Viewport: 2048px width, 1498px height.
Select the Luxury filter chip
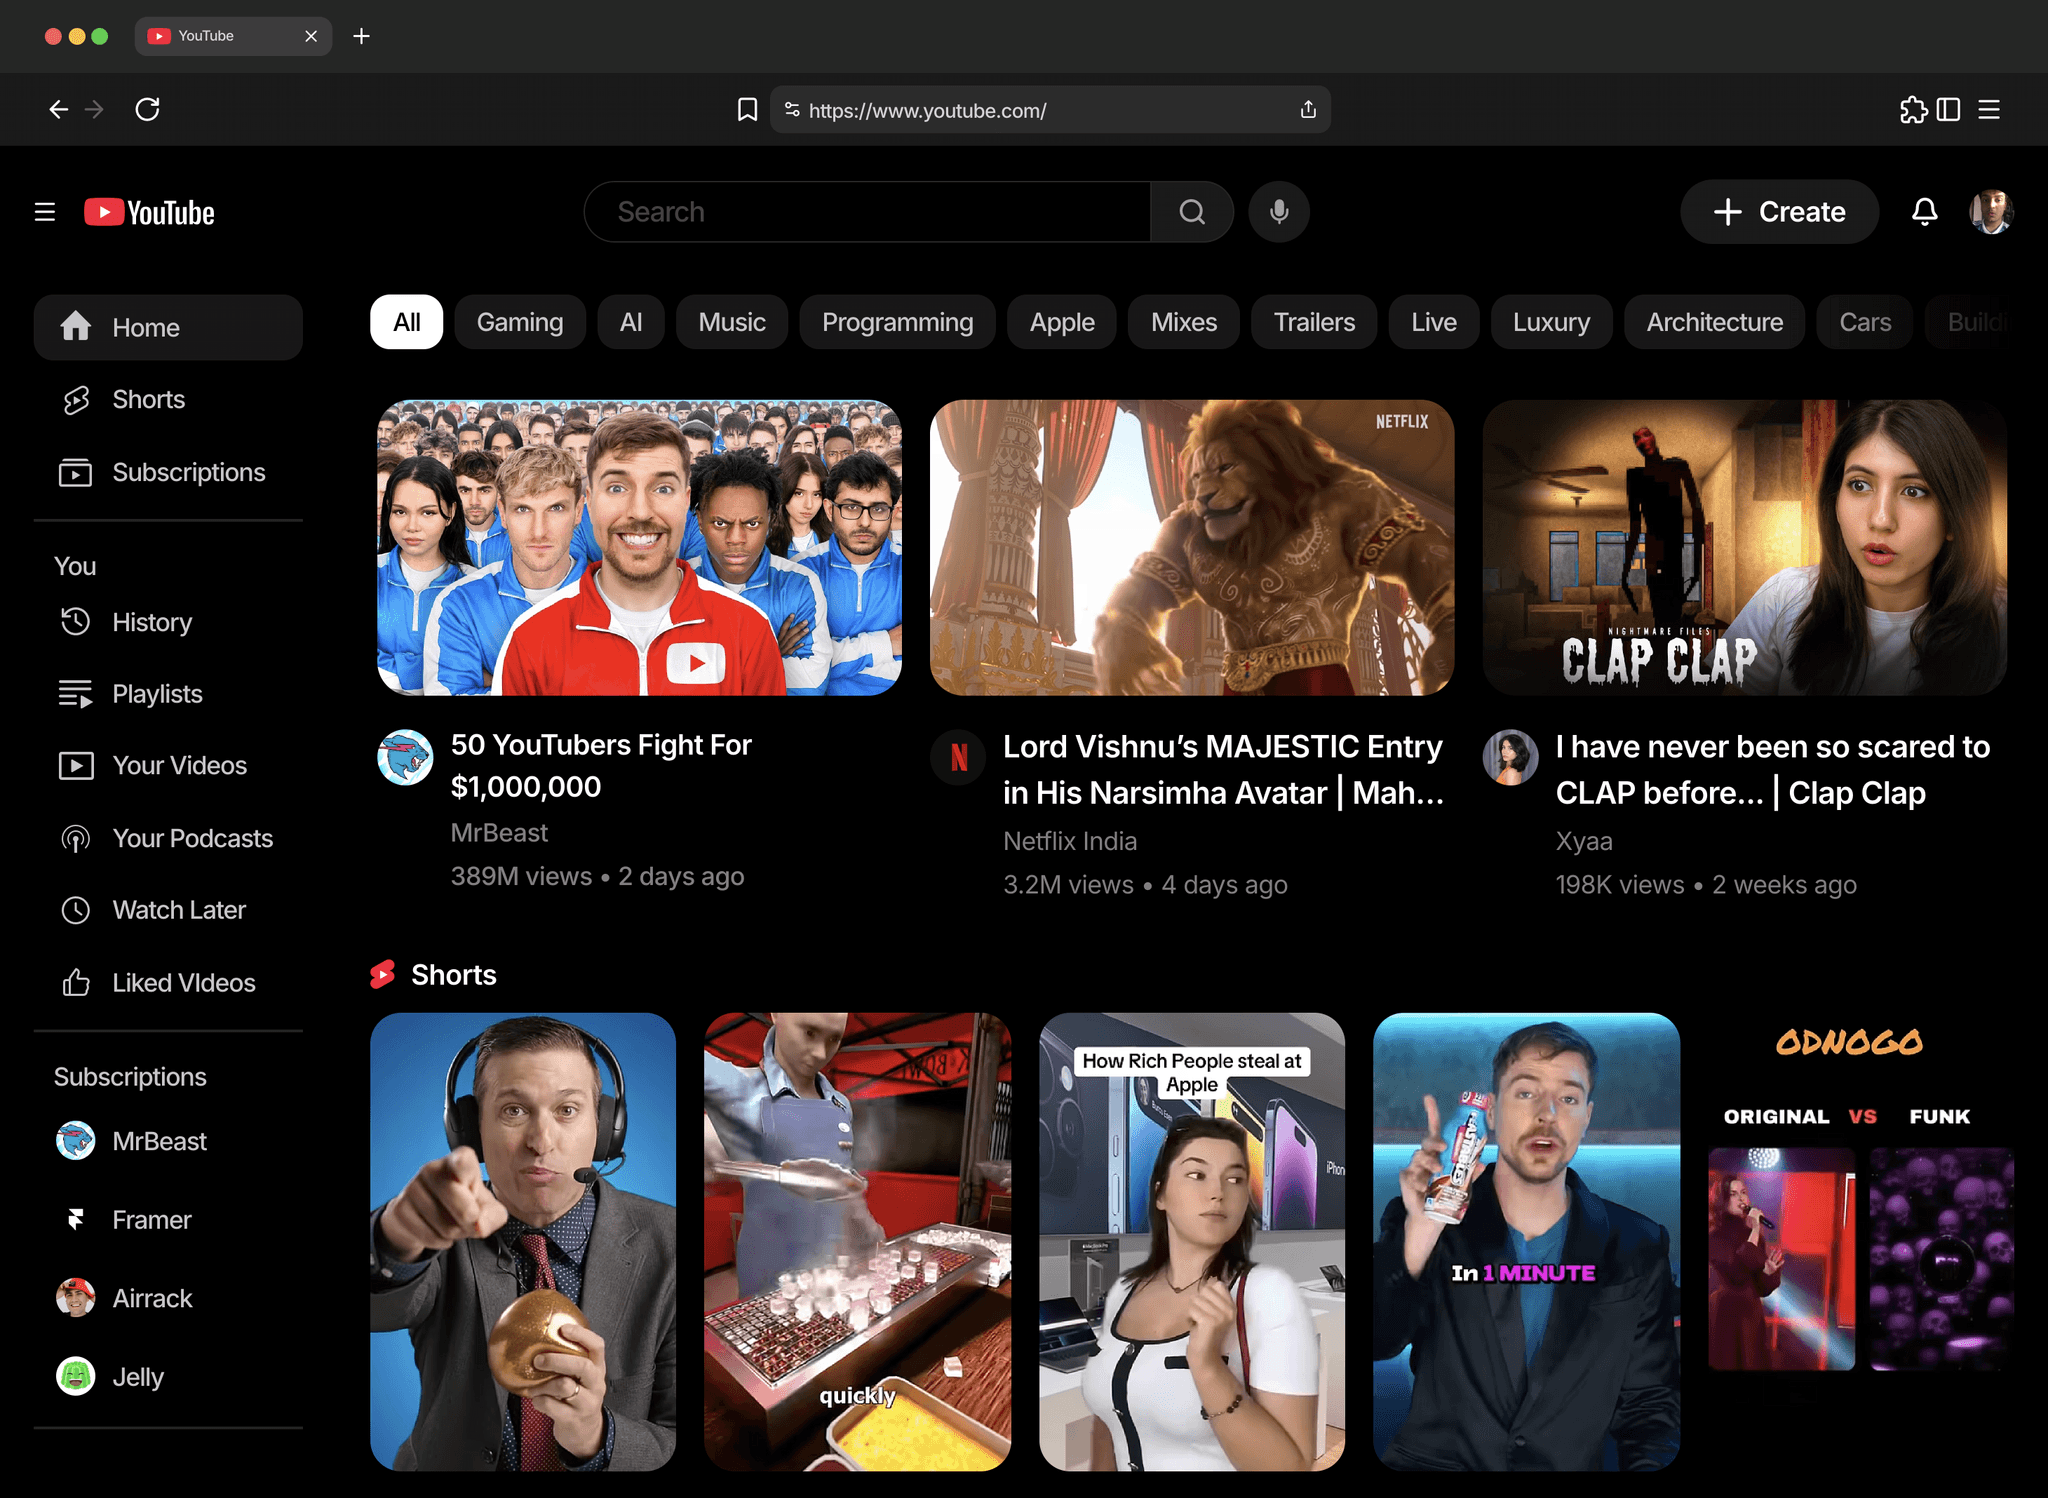(1551, 322)
